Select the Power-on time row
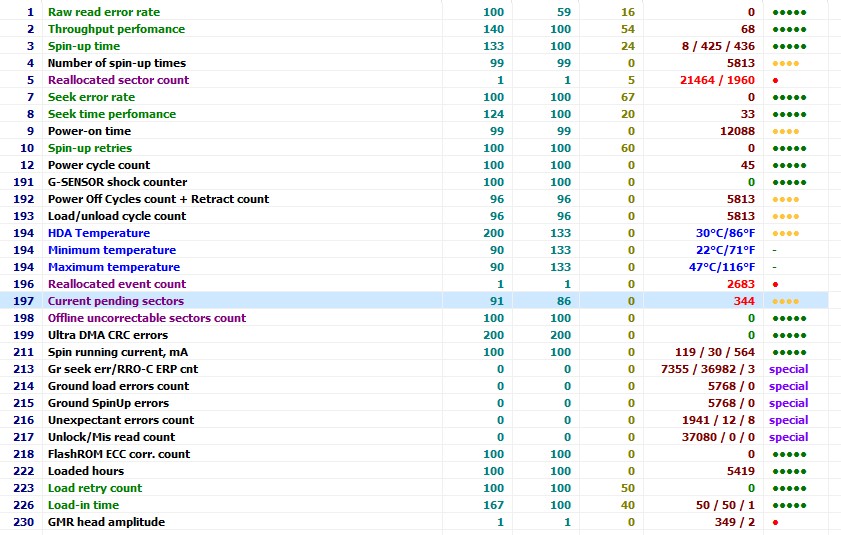 [x=414, y=131]
